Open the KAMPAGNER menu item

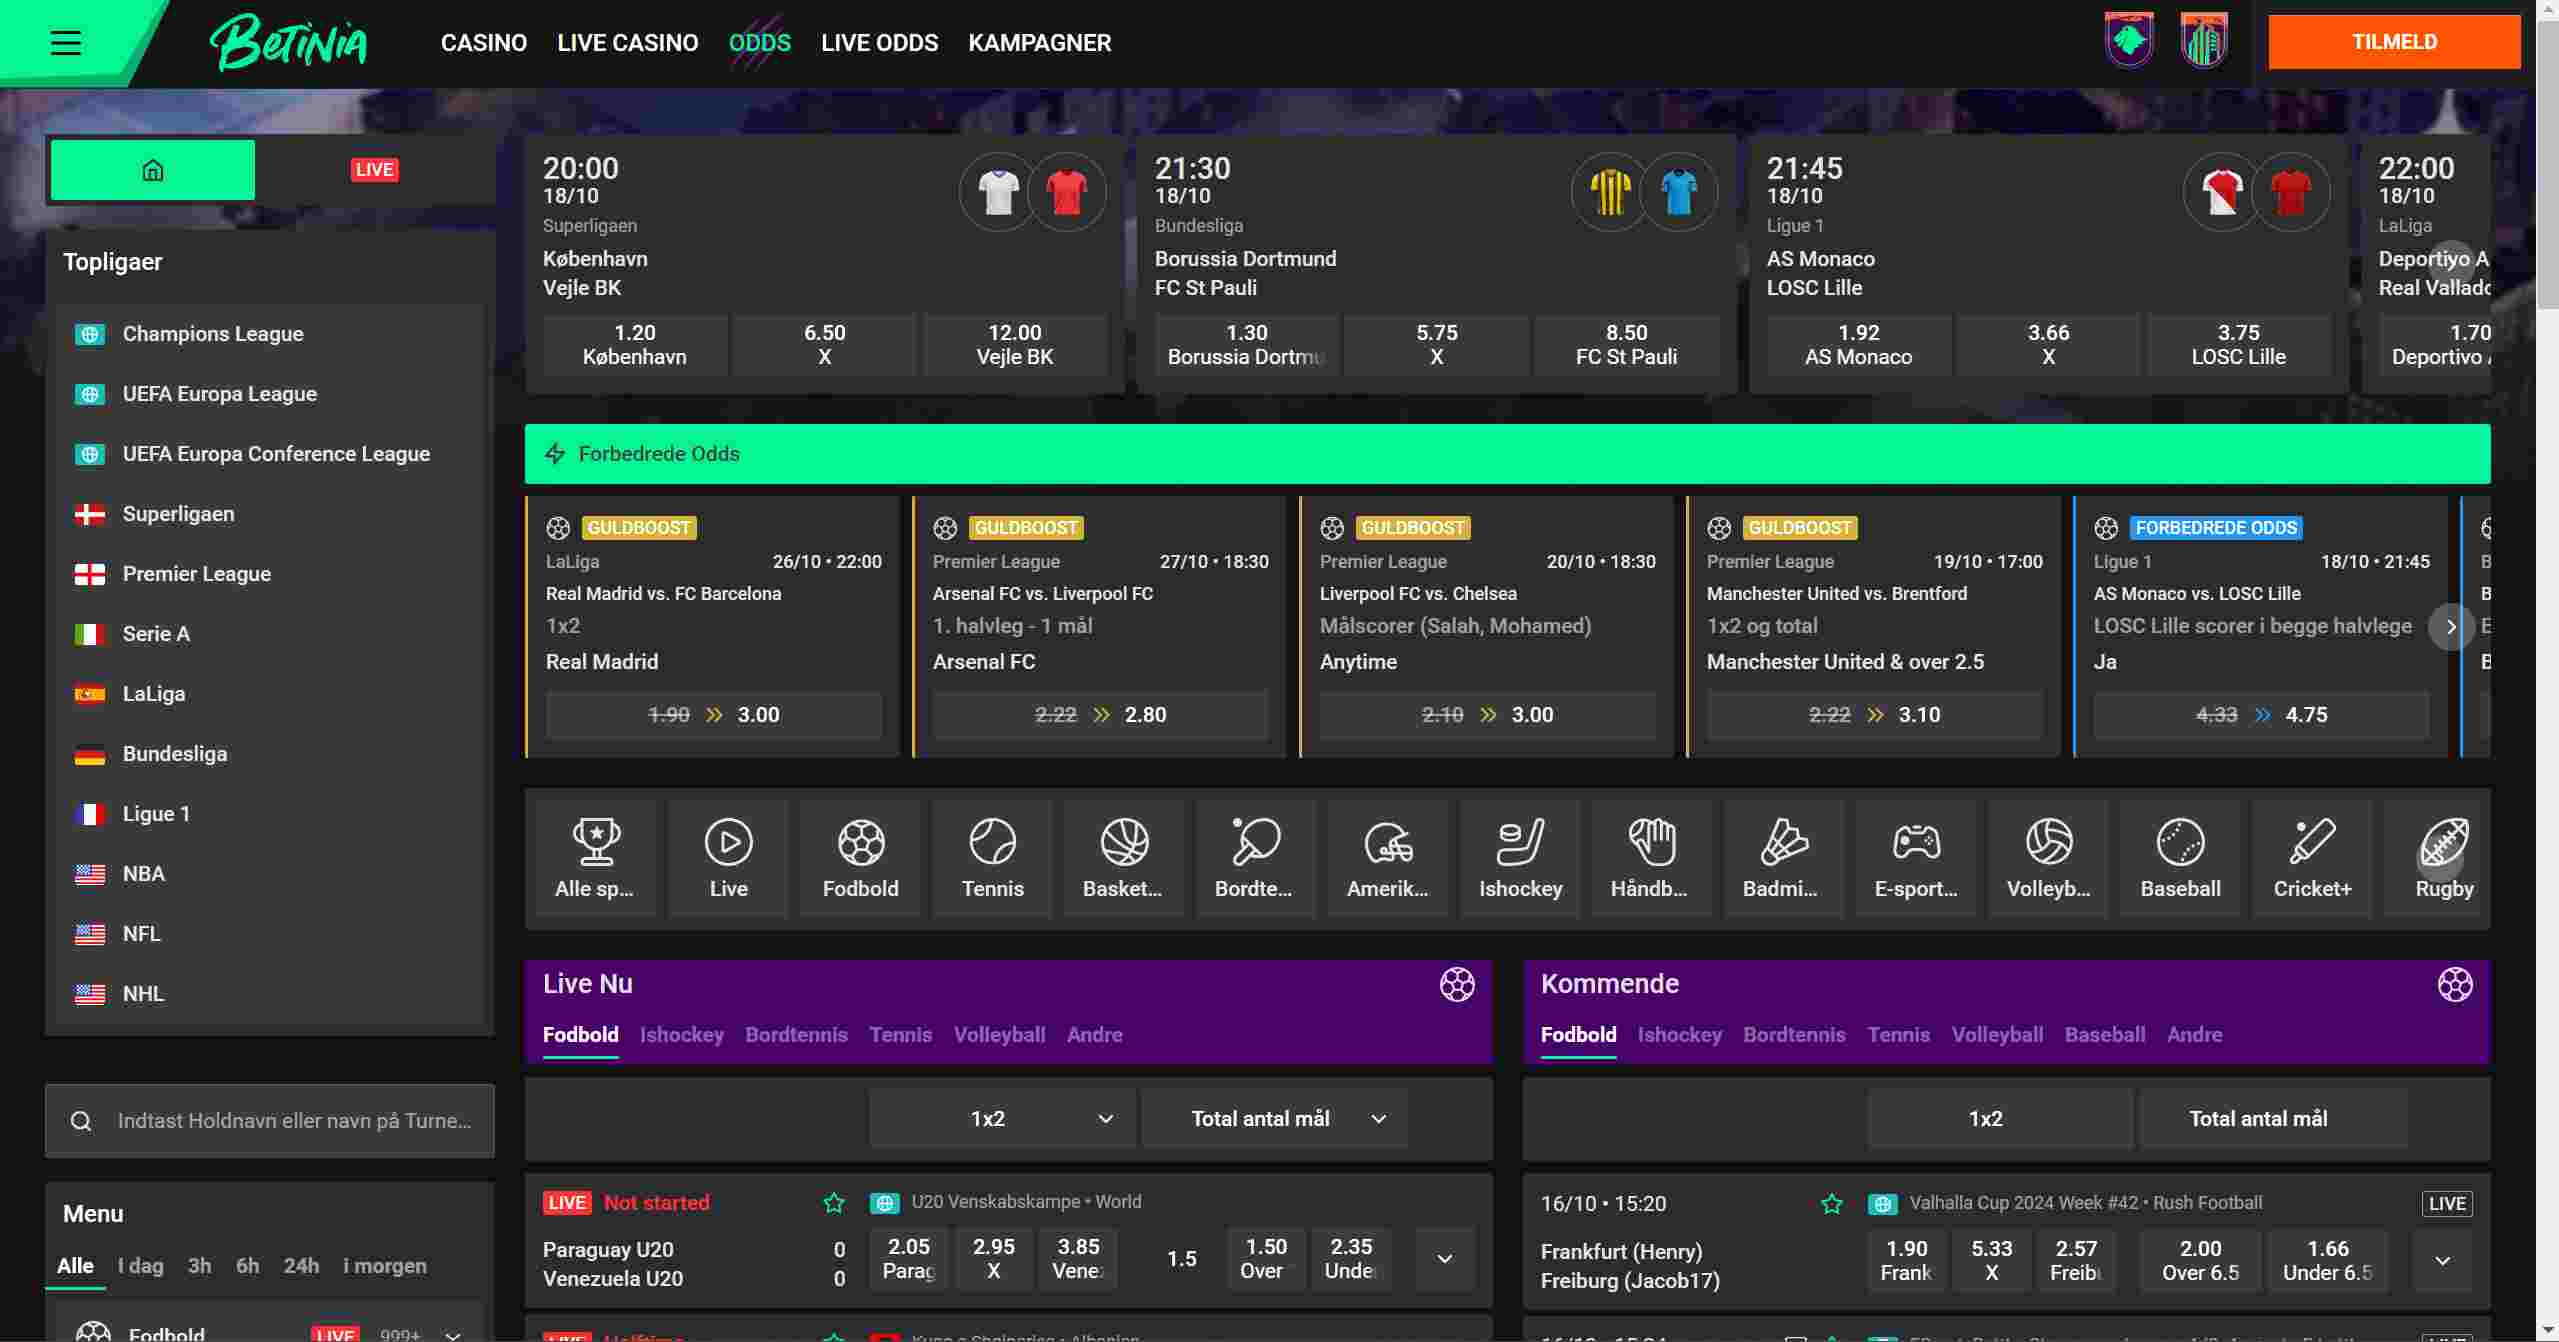pos(1040,43)
